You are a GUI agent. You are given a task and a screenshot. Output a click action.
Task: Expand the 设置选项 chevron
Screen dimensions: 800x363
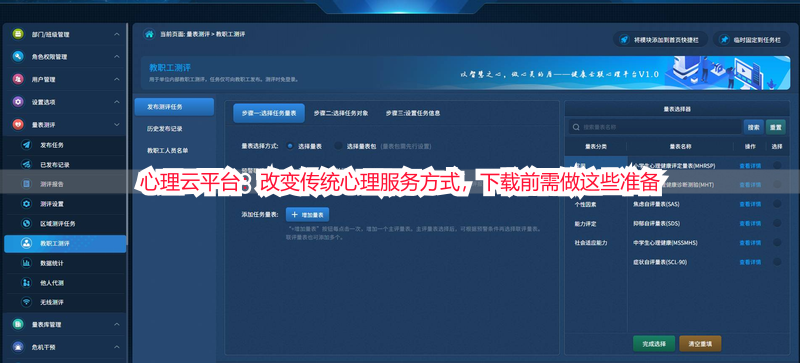pos(117,102)
